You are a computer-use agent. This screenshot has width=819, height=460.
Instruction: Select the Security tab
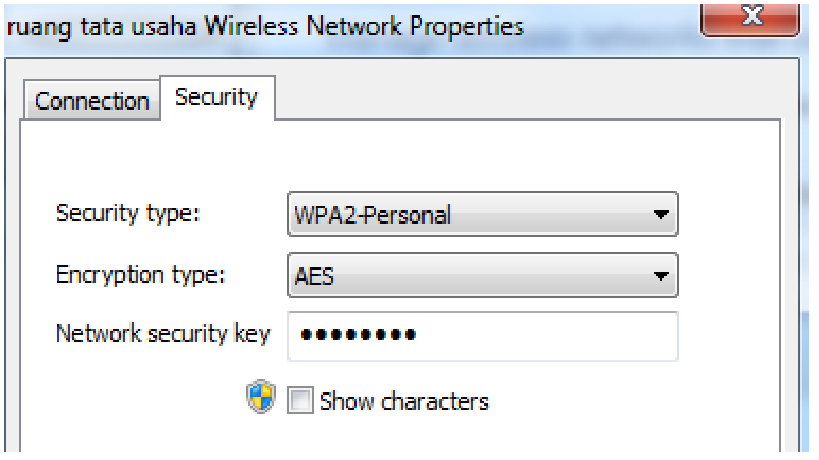click(216, 97)
